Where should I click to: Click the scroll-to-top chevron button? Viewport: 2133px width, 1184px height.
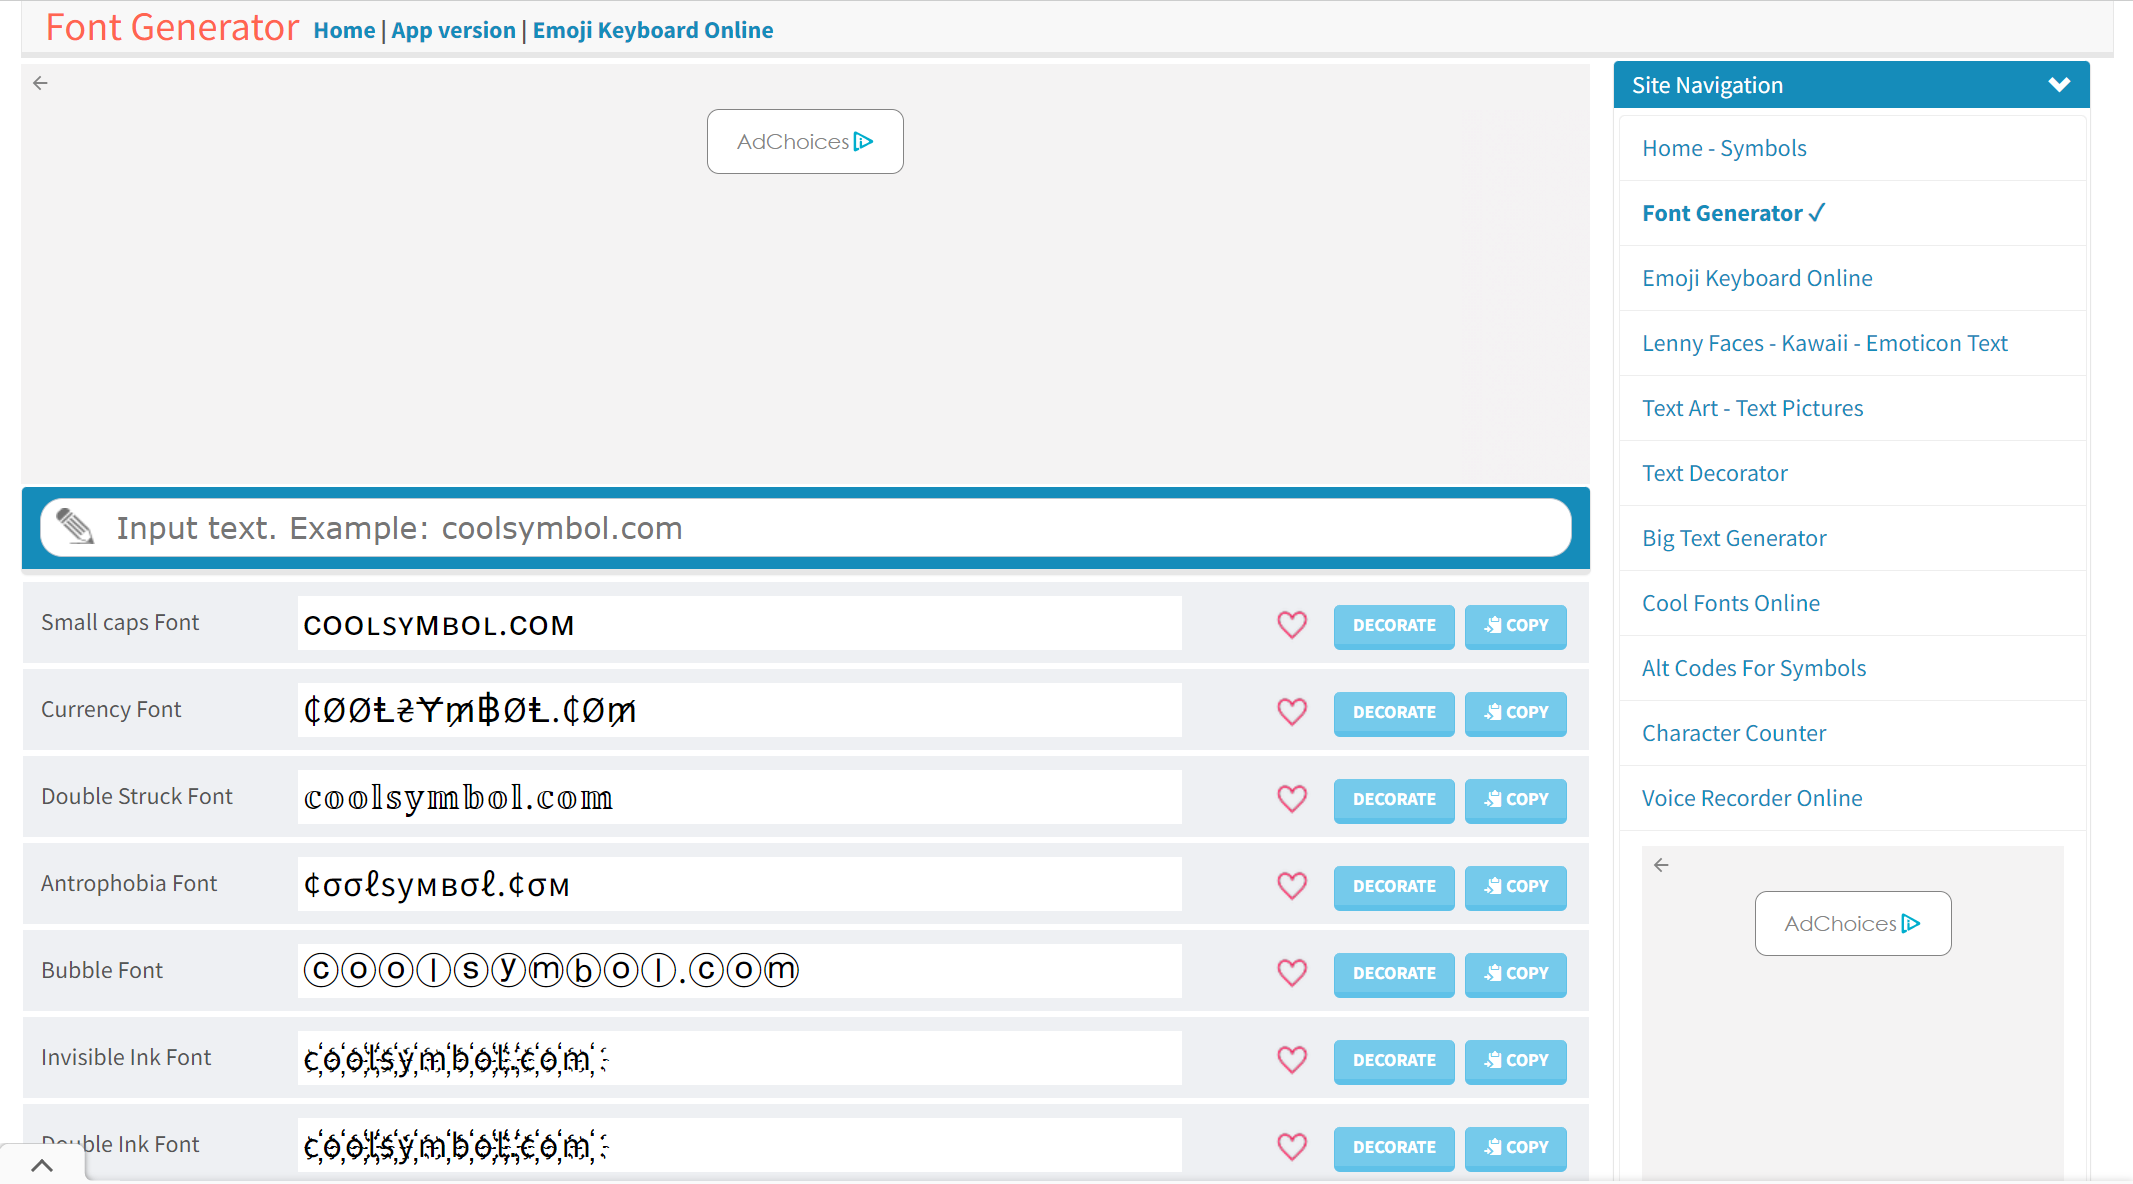tap(42, 1165)
